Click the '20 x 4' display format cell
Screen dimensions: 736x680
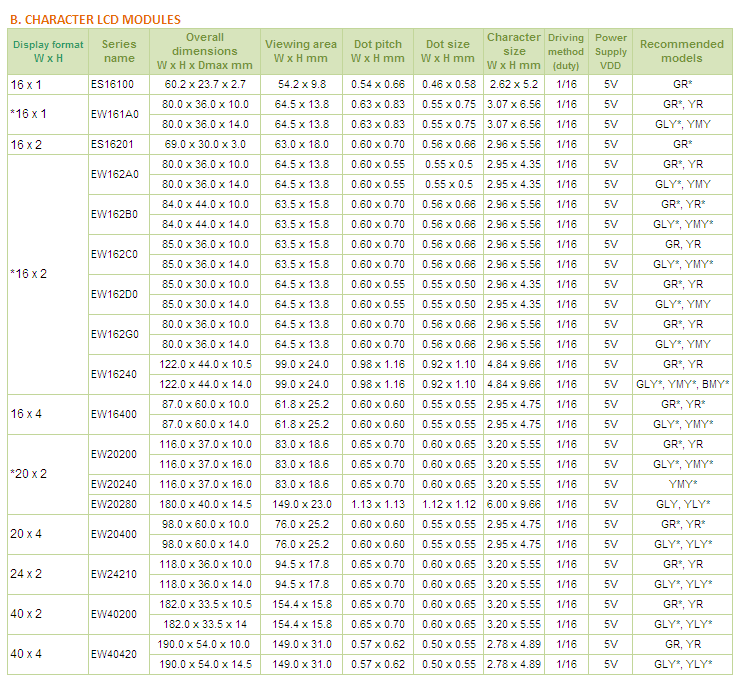pyautogui.click(x=48, y=534)
